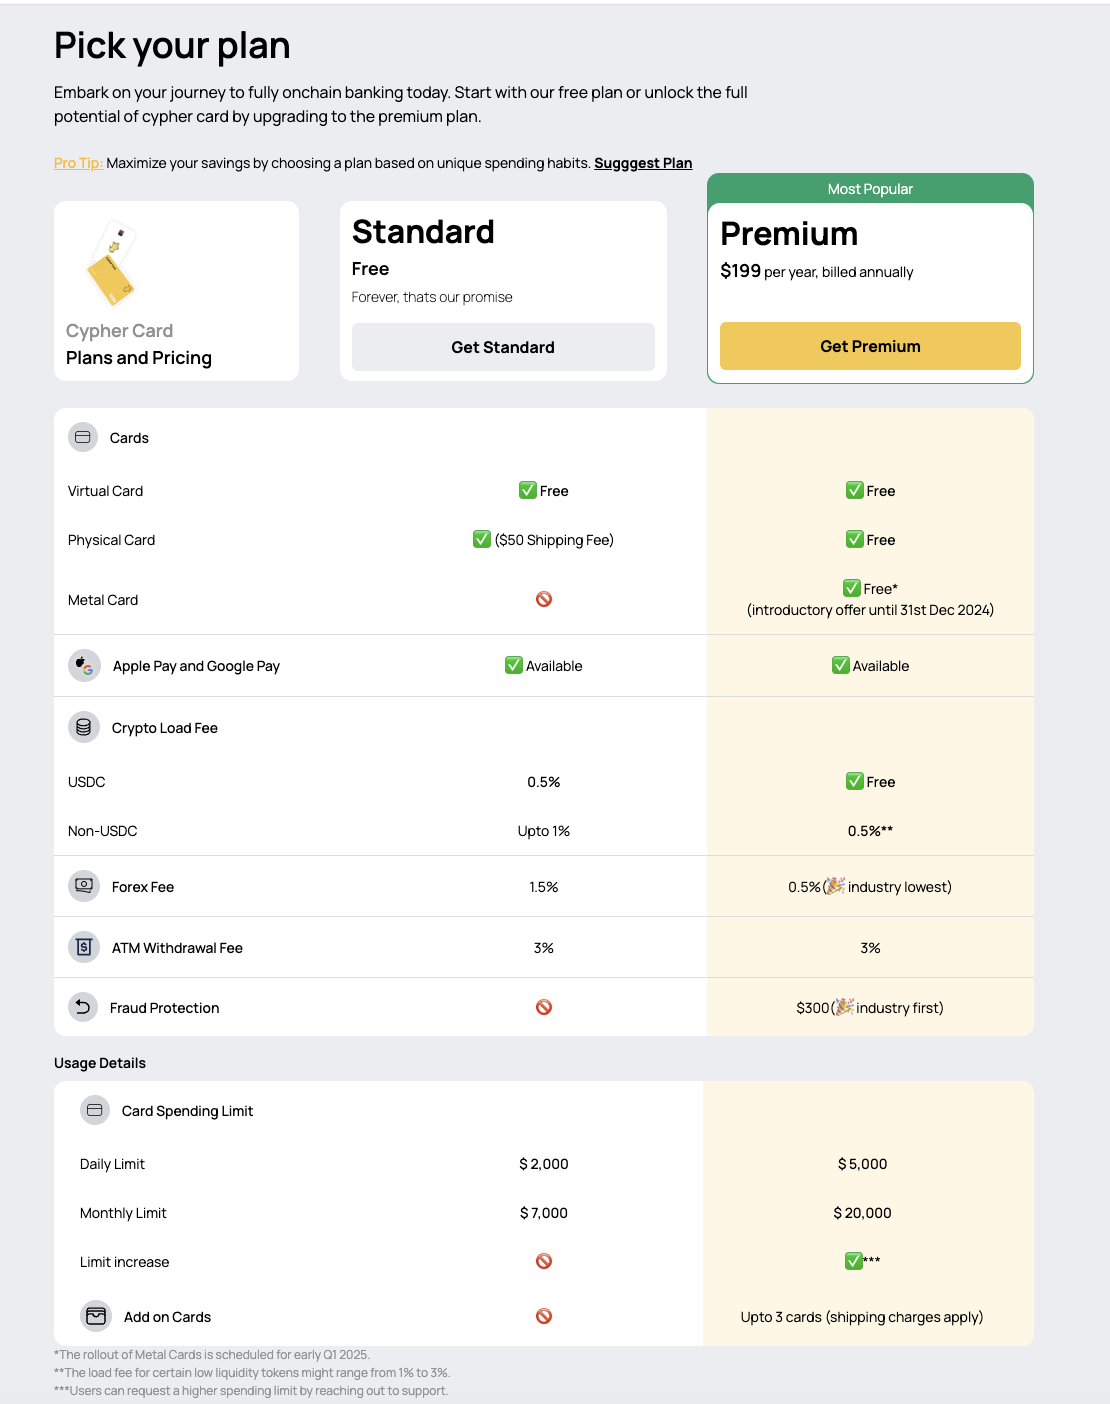1110x1404 pixels.
Task: Click the Standard Forex Fee 1.5% value
Action: coord(544,887)
